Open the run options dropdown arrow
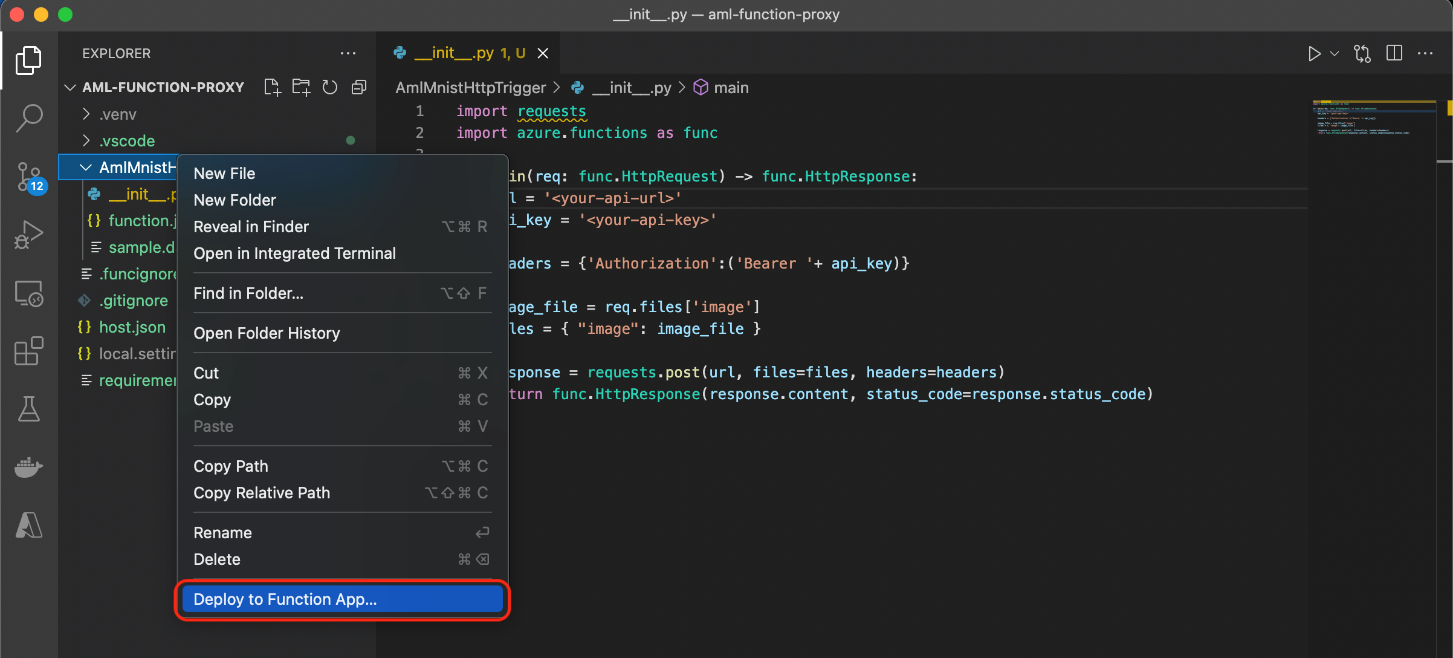Viewport: 1453px width, 658px height. 1334,54
